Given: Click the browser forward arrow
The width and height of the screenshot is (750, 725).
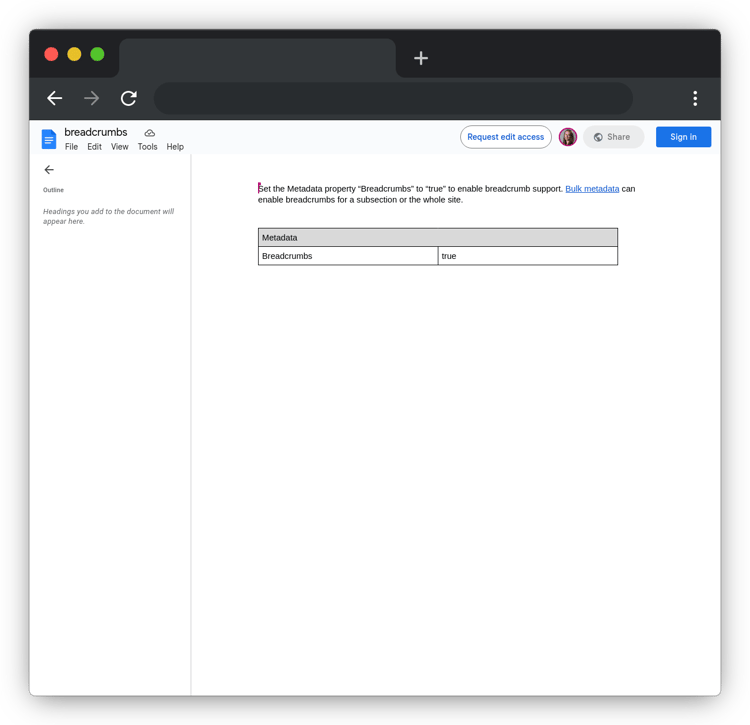Looking at the screenshot, I should [x=91, y=98].
